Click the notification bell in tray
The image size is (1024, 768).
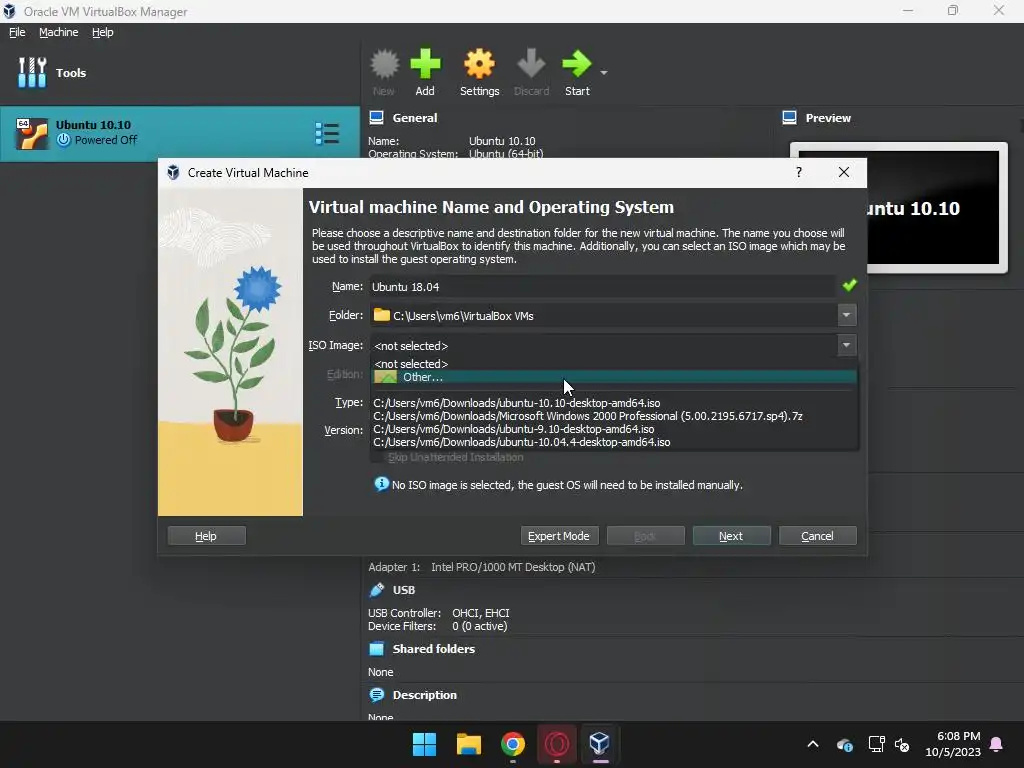click(997, 744)
